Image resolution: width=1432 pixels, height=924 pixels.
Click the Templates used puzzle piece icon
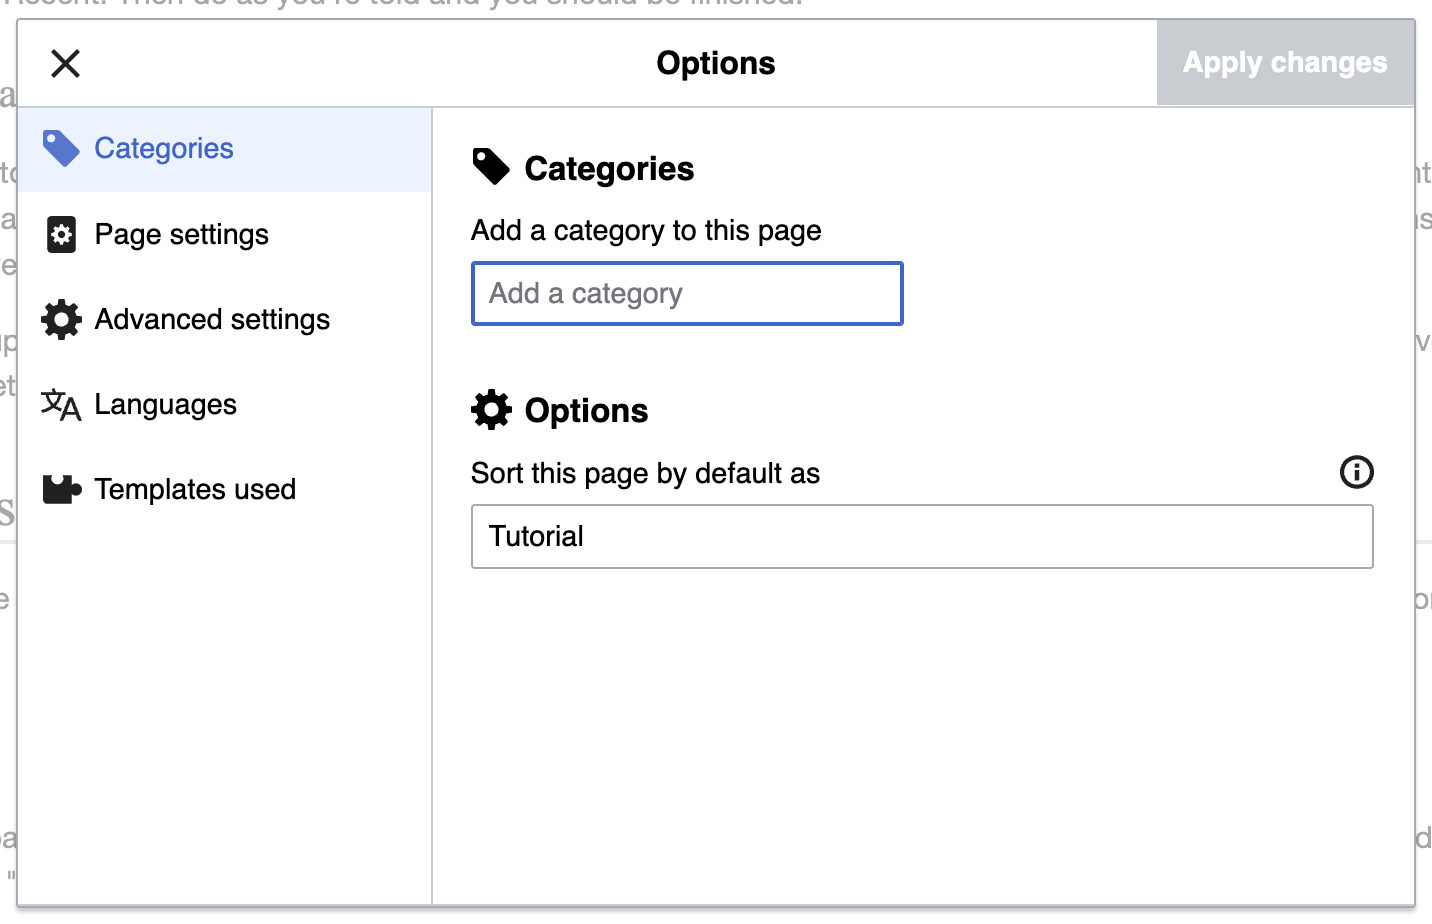coord(61,490)
